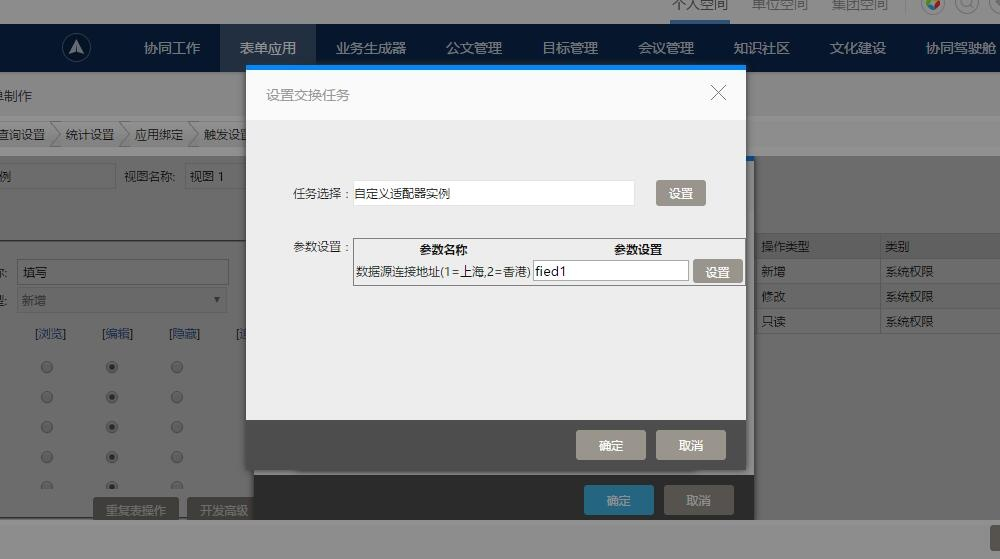Open the 知识社区 menu
This screenshot has height=559, width=1000.
click(x=761, y=48)
